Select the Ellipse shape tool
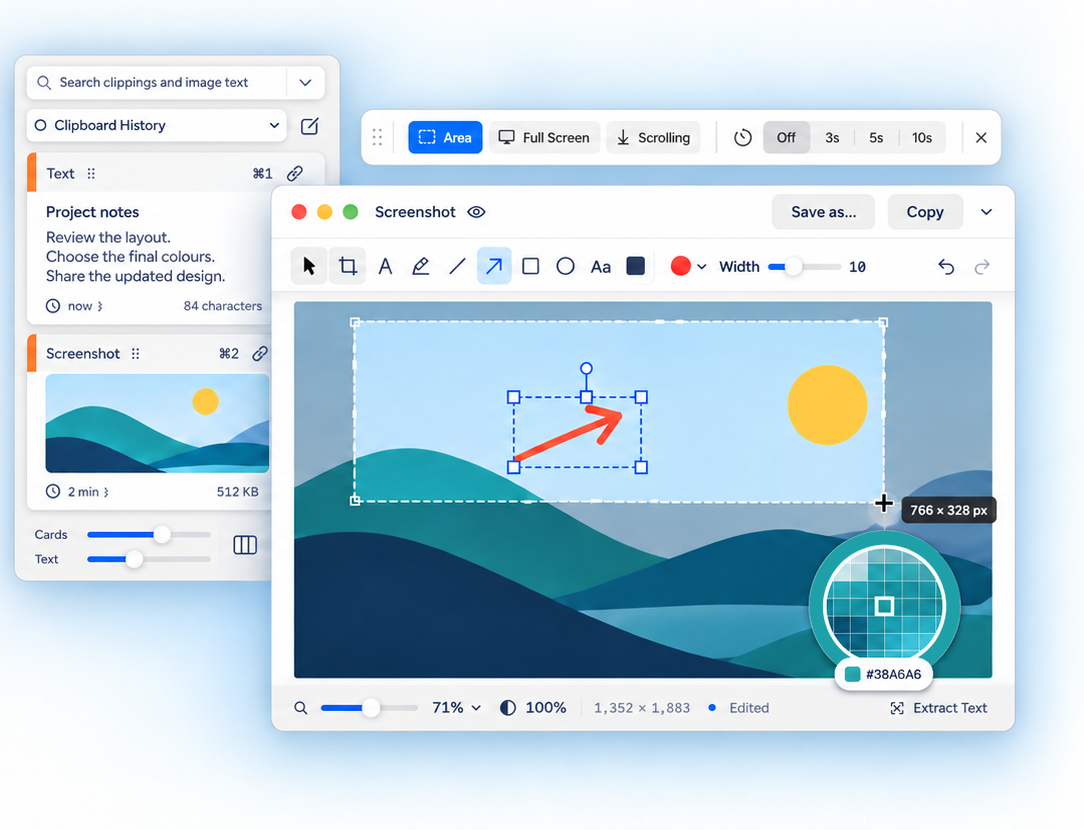Screen dimensions: 1084x830 [x=566, y=266]
